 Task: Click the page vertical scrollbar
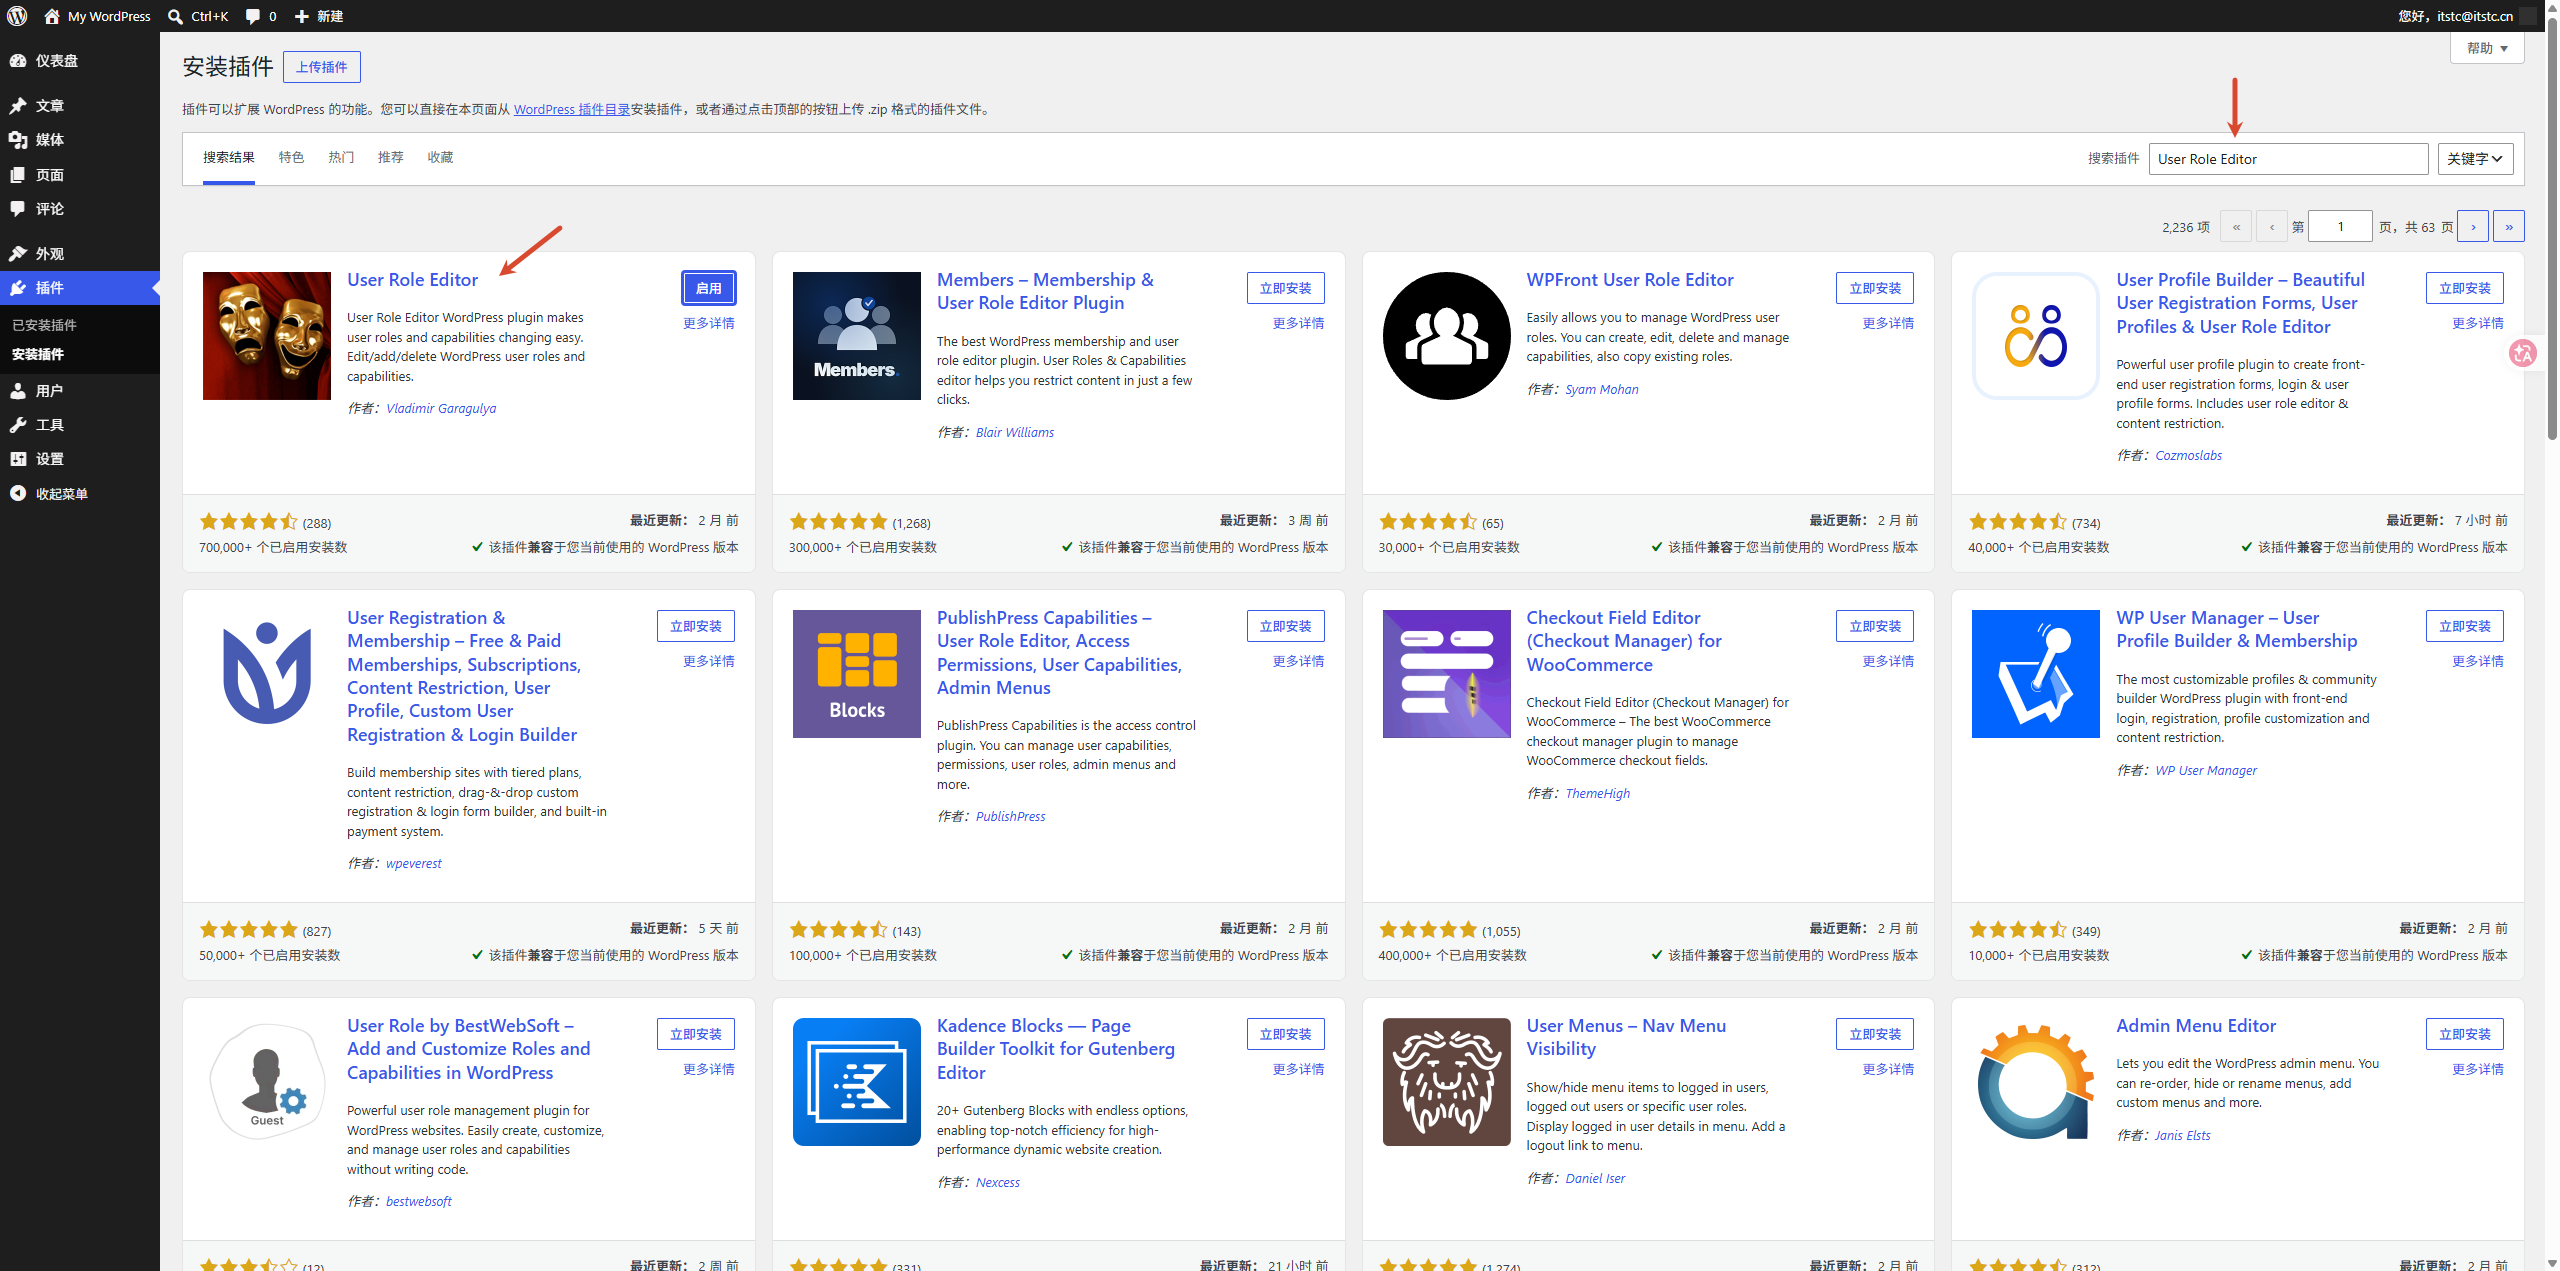2552,230
